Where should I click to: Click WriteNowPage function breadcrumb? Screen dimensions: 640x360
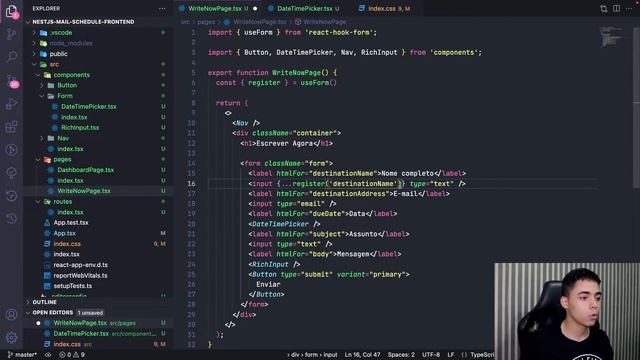coord(321,22)
